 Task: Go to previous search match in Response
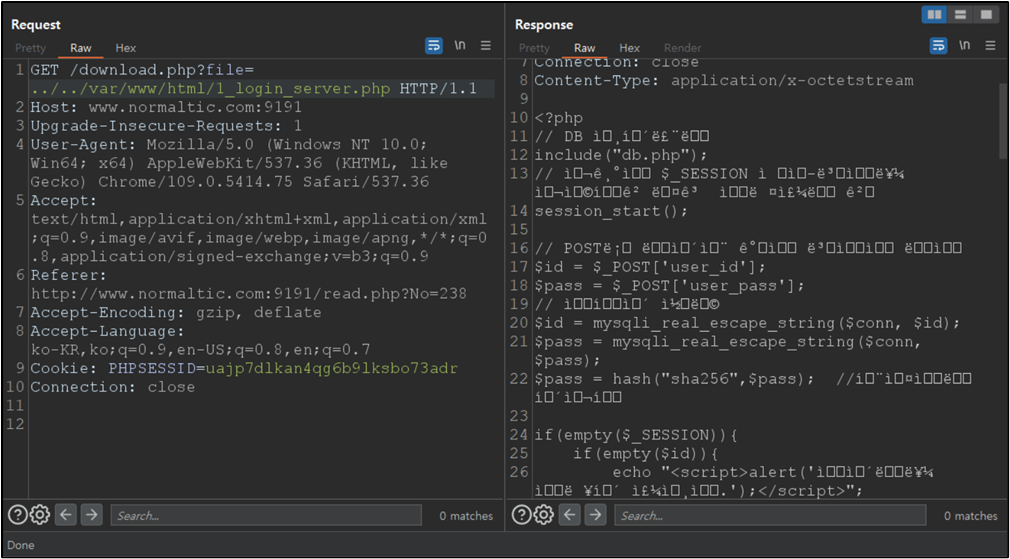tap(570, 515)
